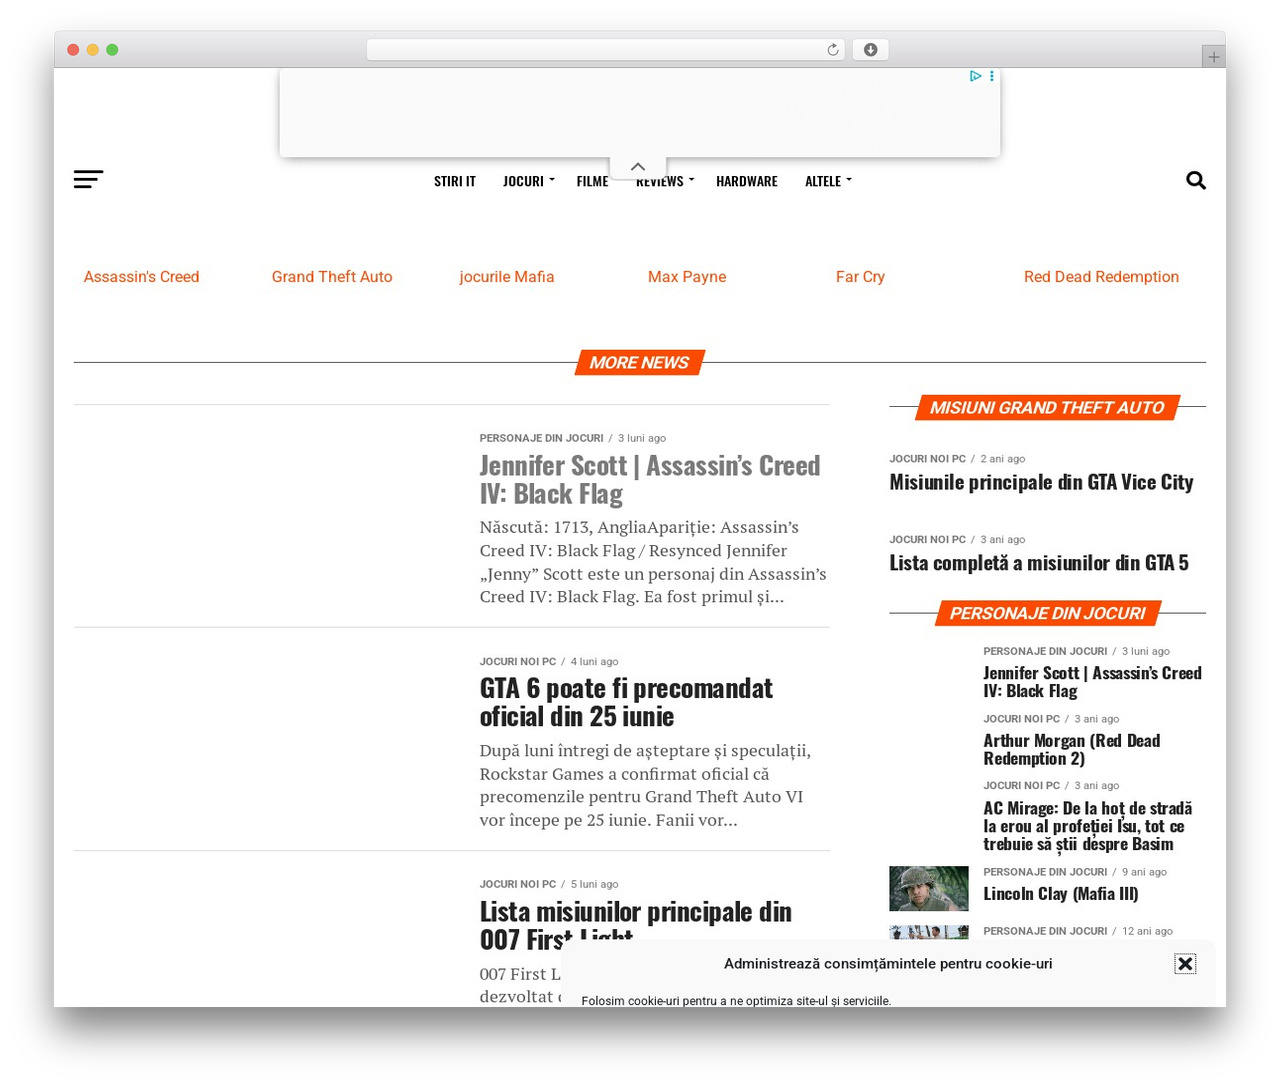Open the jocurile Mafia link
1280x1084 pixels.
507,277
